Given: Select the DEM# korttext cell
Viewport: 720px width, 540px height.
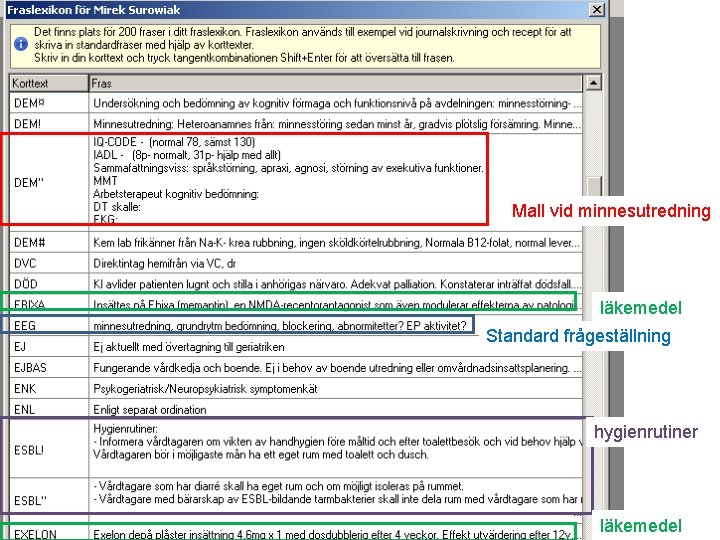Looking at the screenshot, I should click(49, 242).
